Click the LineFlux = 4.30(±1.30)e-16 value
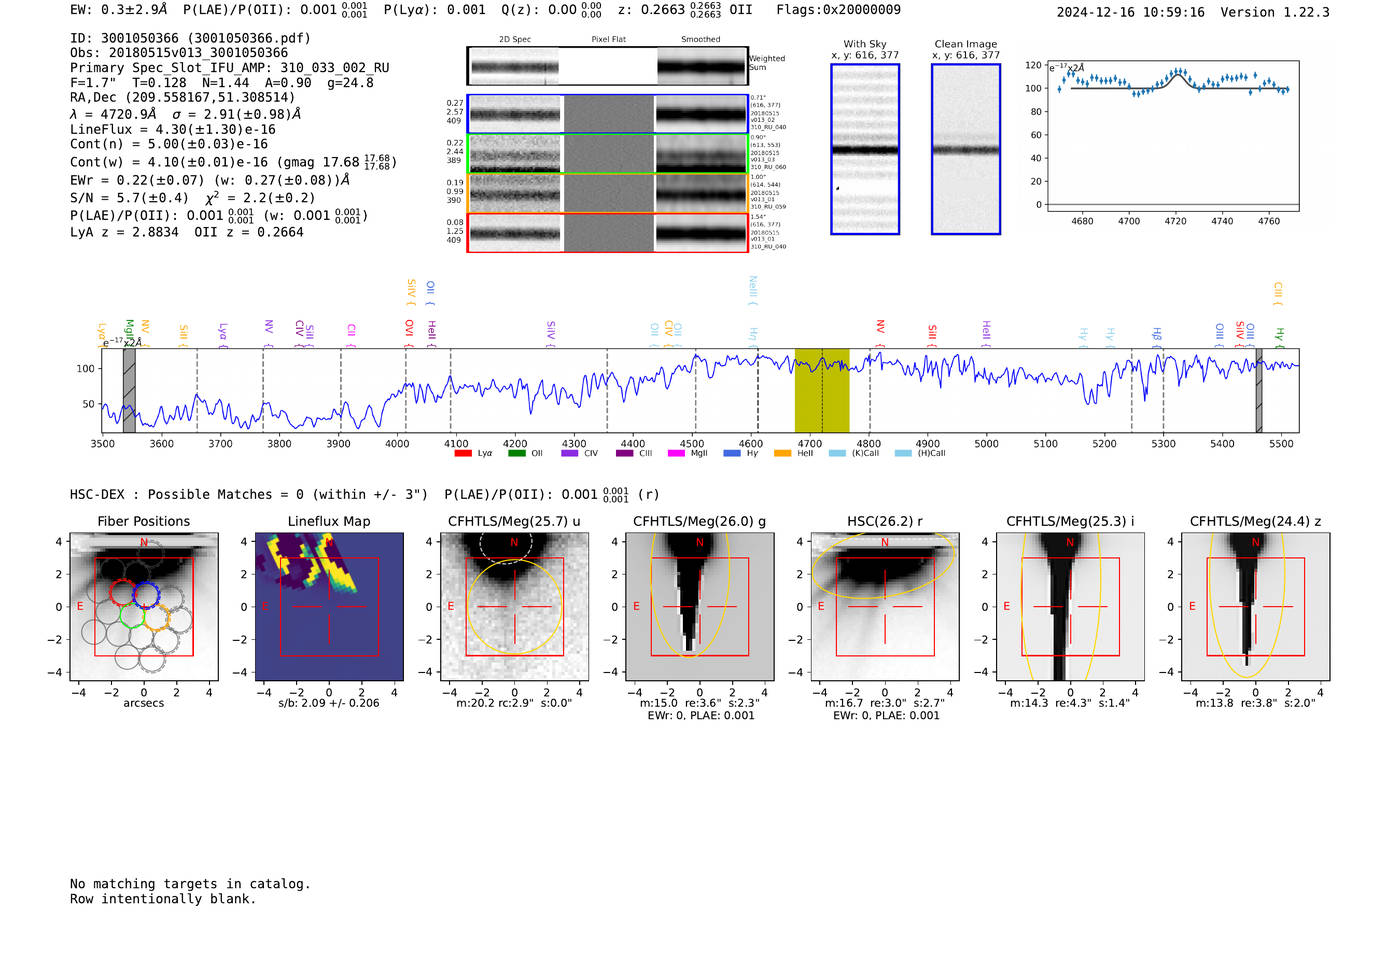 173,129
